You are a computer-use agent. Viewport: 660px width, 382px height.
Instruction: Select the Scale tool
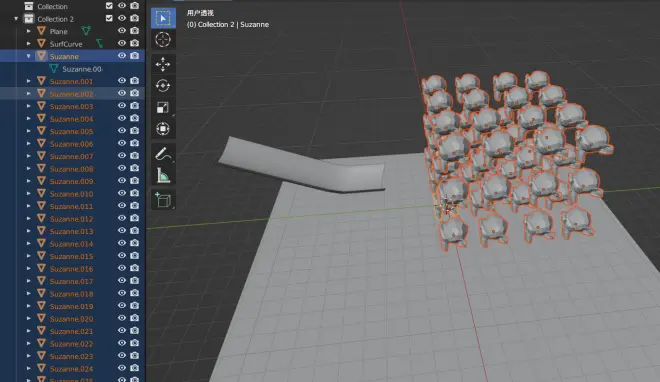pyautogui.click(x=163, y=107)
